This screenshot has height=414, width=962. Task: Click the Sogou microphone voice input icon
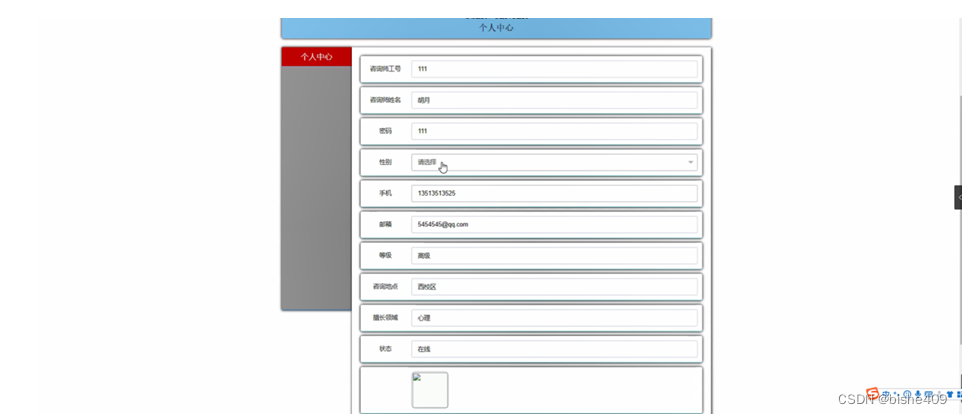(x=918, y=394)
